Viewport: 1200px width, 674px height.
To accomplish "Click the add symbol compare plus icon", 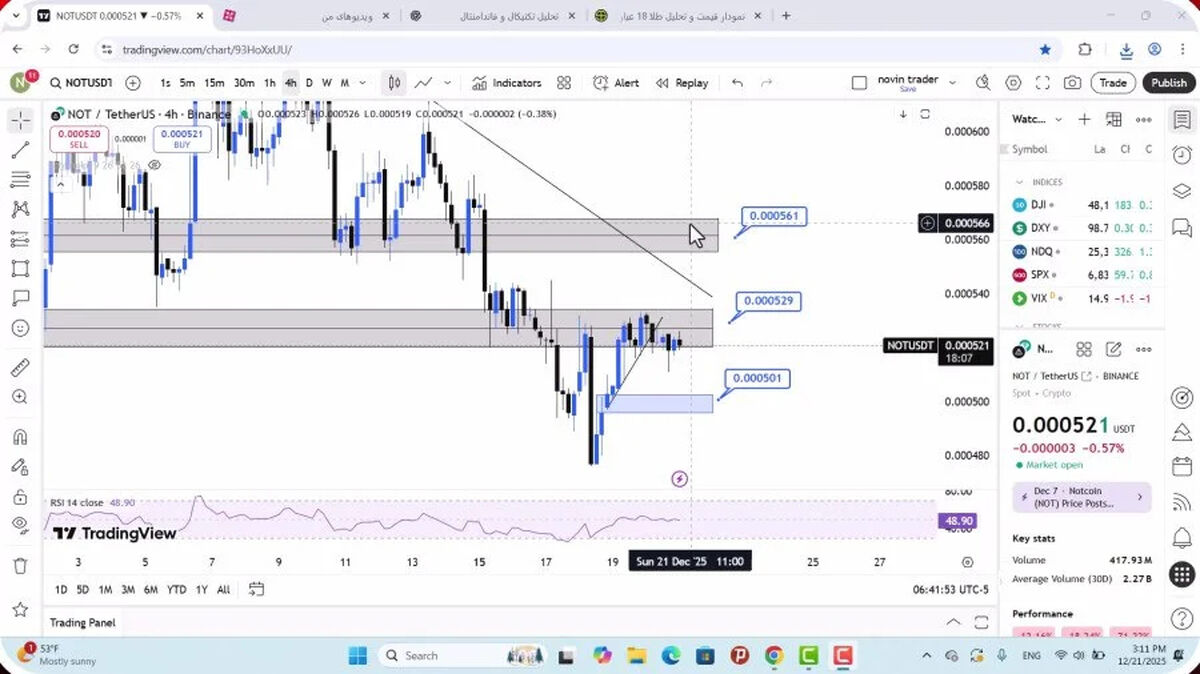I will tap(133, 83).
